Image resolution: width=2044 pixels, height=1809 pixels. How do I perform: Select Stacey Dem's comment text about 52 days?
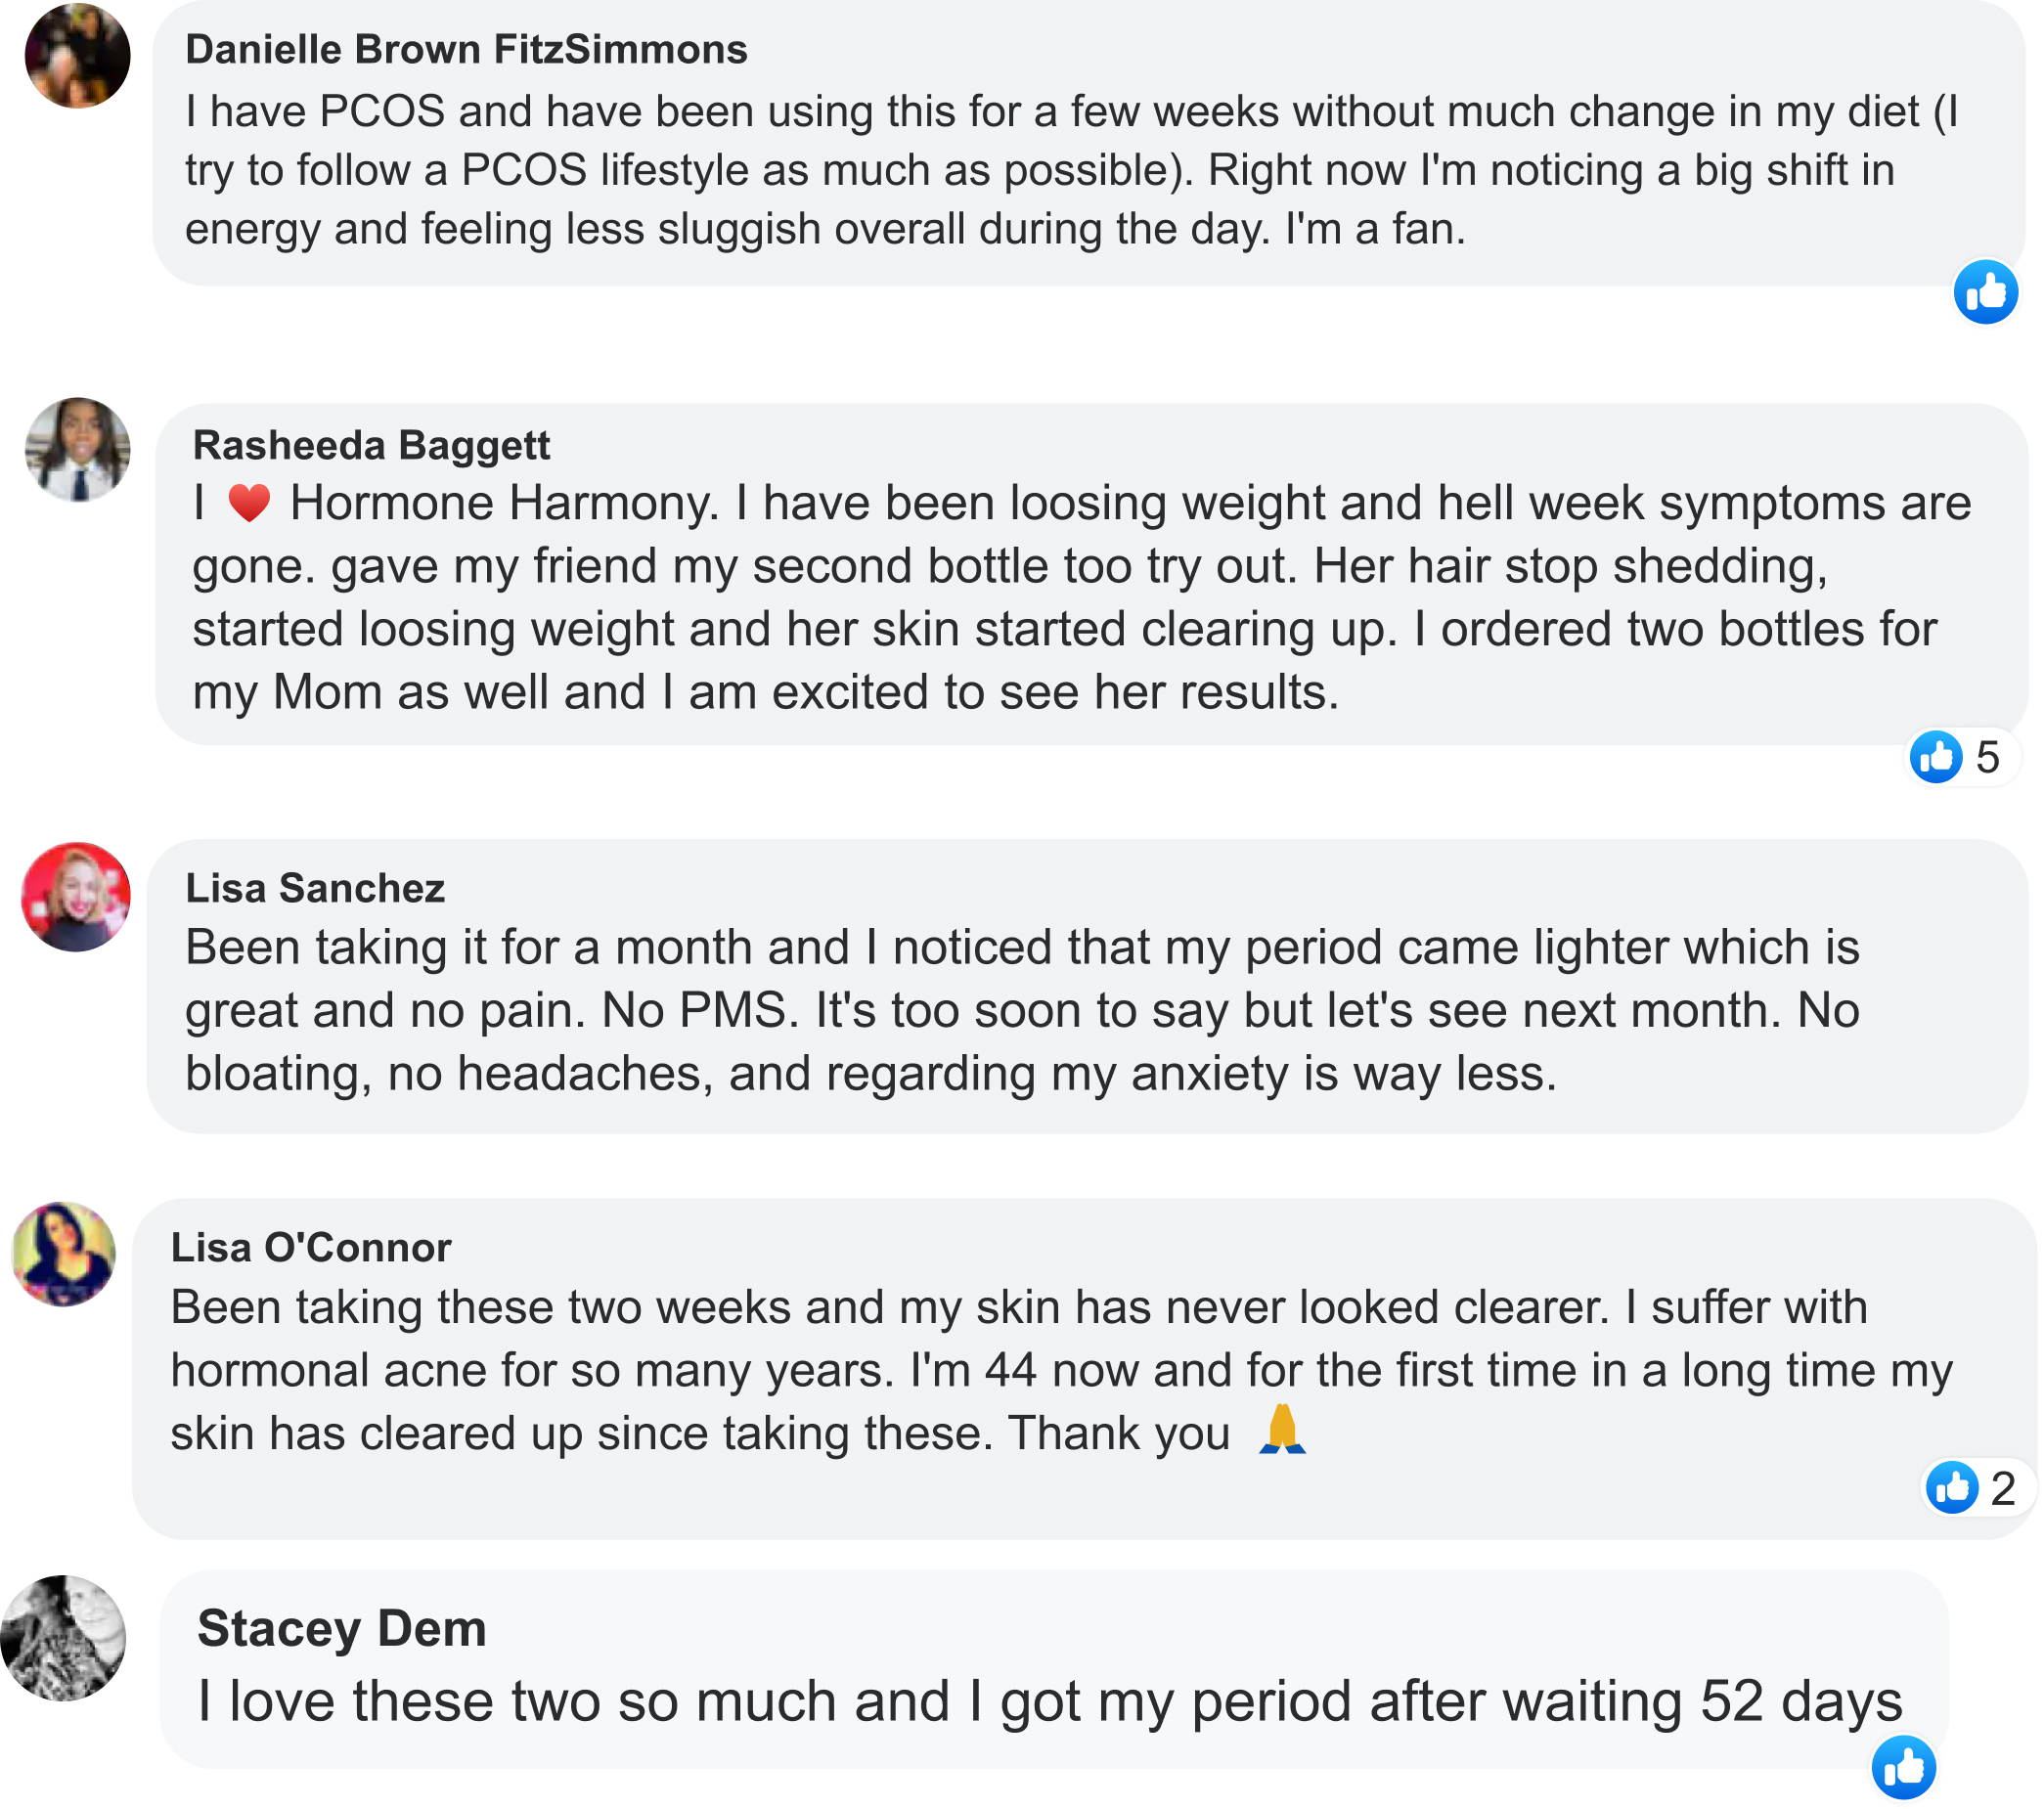tap(1049, 1701)
